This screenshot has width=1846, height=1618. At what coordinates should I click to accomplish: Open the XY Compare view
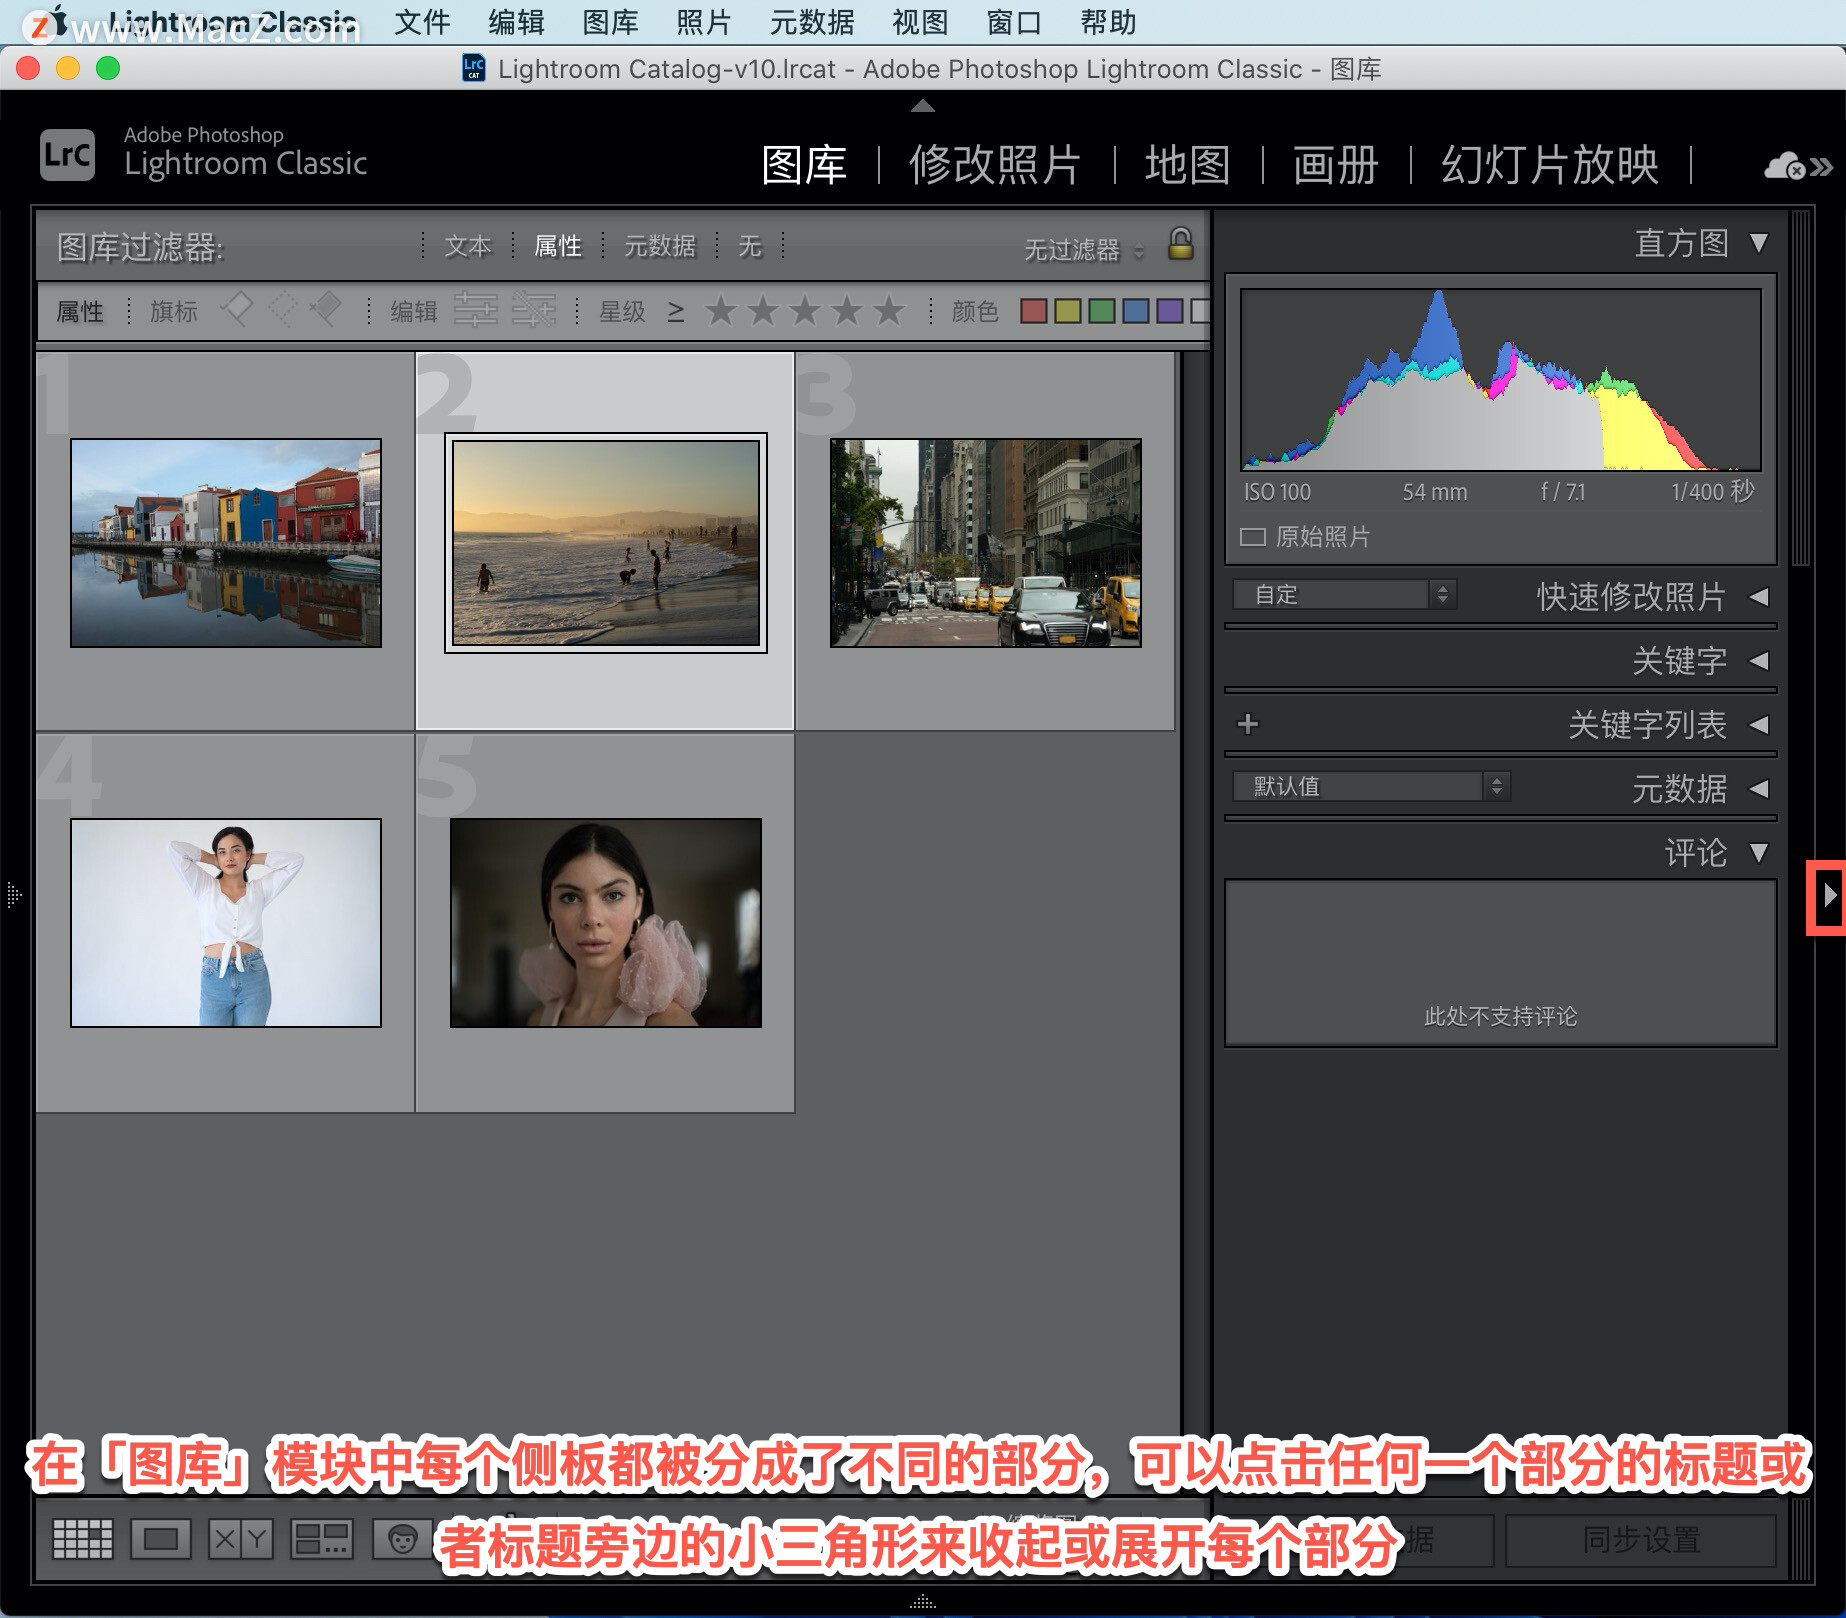point(240,1539)
